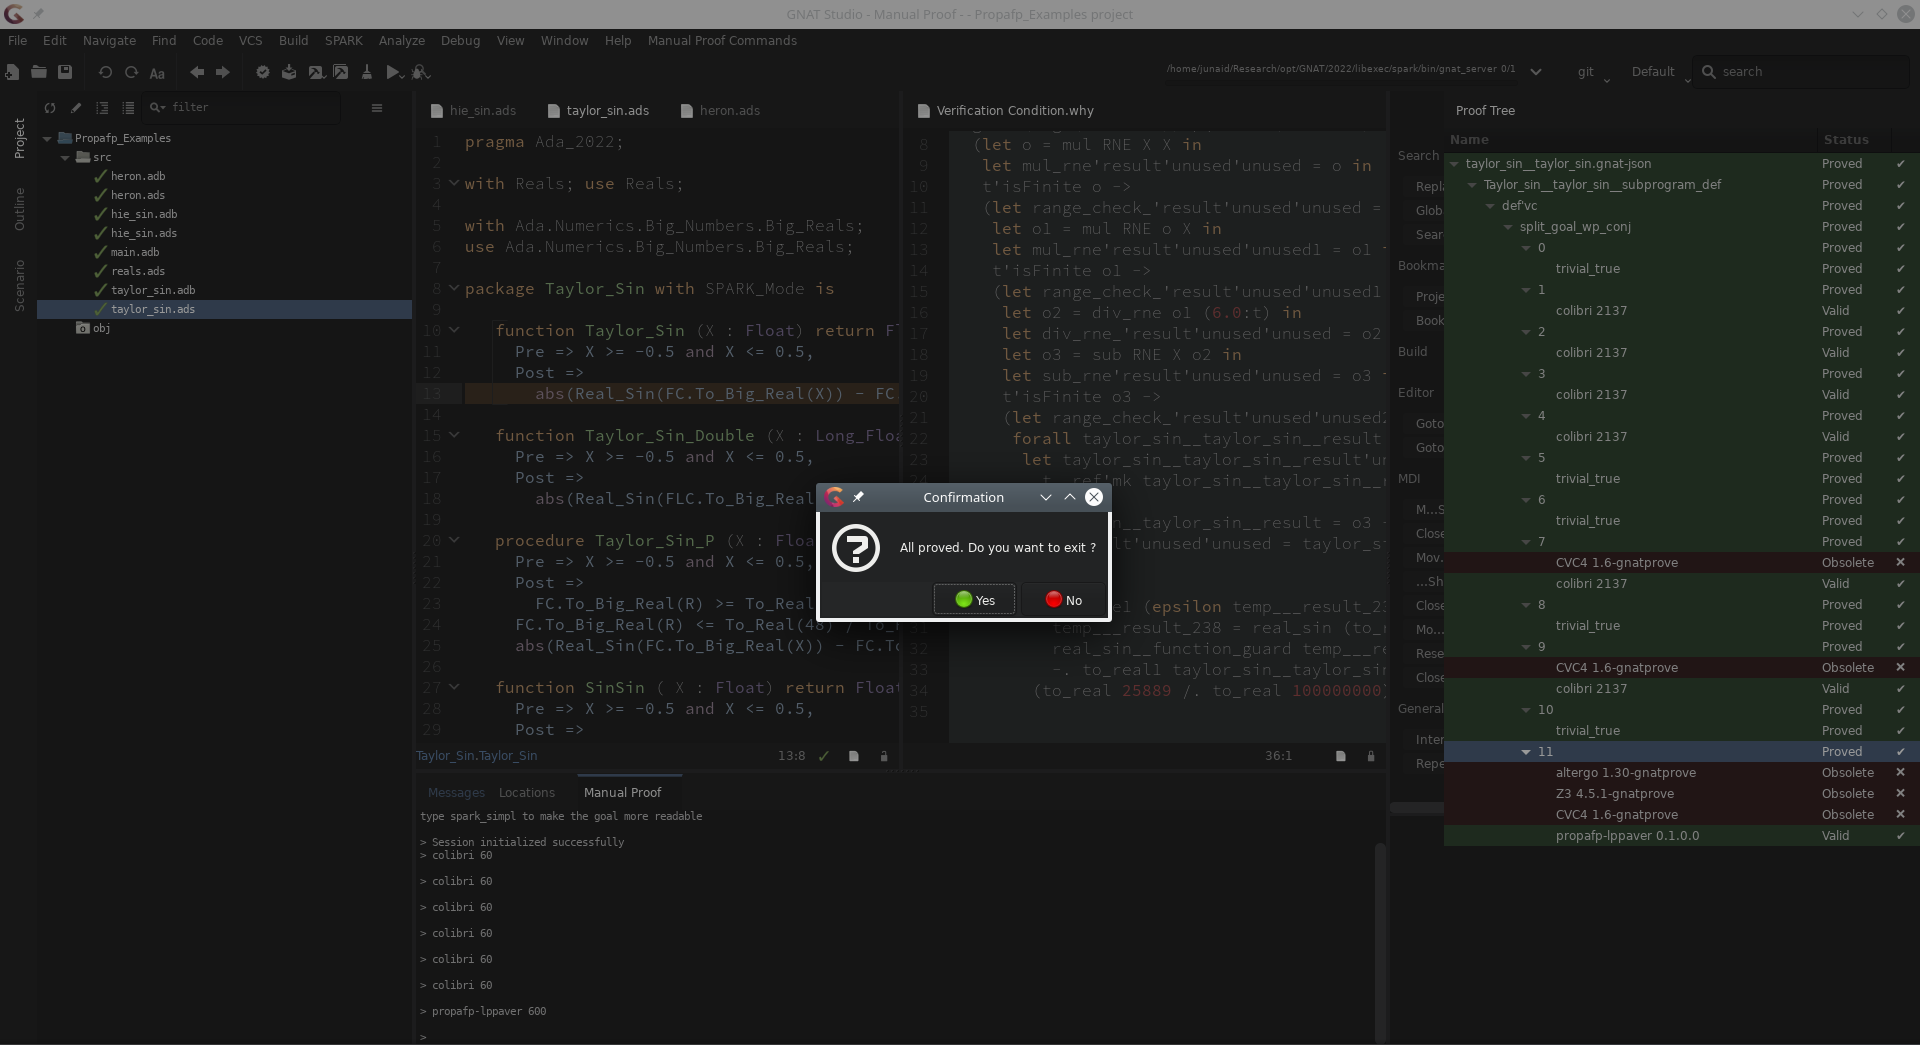The width and height of the screenshot is (1920, 1045).
Task: Click the Aa text toolbar icon
Action: [157, 73]
